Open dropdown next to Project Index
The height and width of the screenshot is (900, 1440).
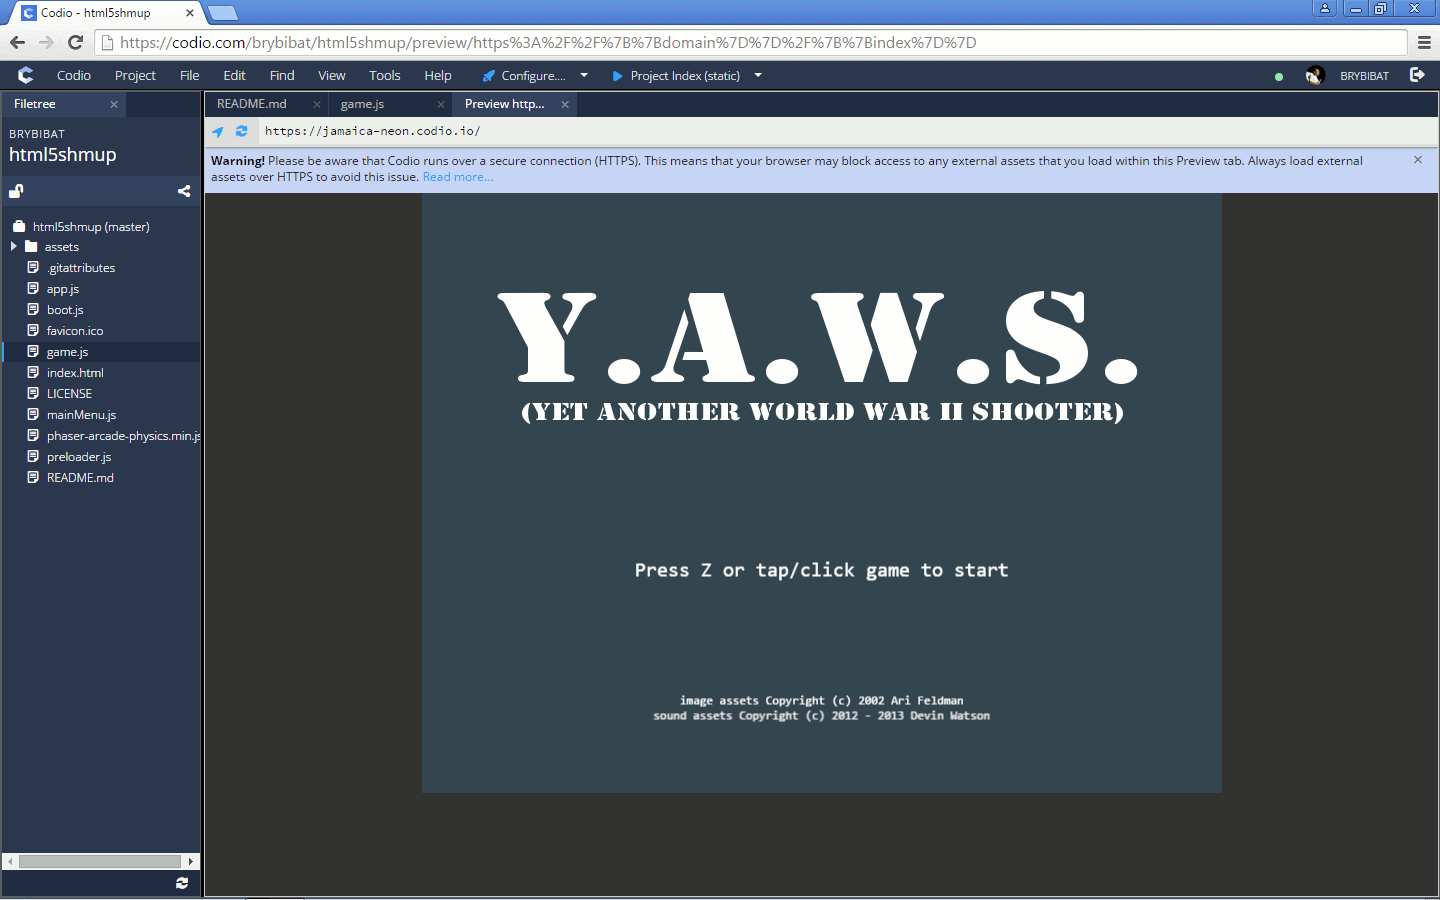(x=758, y=75)
